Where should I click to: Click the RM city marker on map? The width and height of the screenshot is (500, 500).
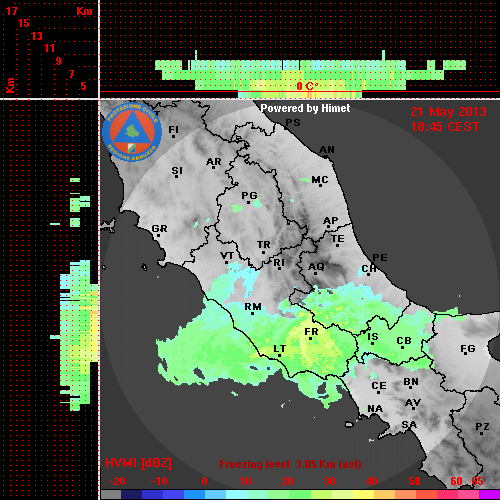coord(252,313)
